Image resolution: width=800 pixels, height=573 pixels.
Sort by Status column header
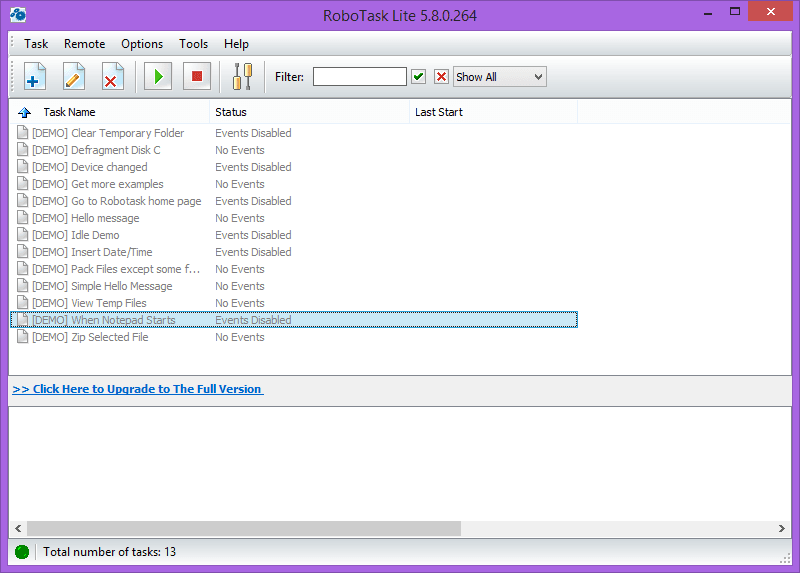point(310,112)
